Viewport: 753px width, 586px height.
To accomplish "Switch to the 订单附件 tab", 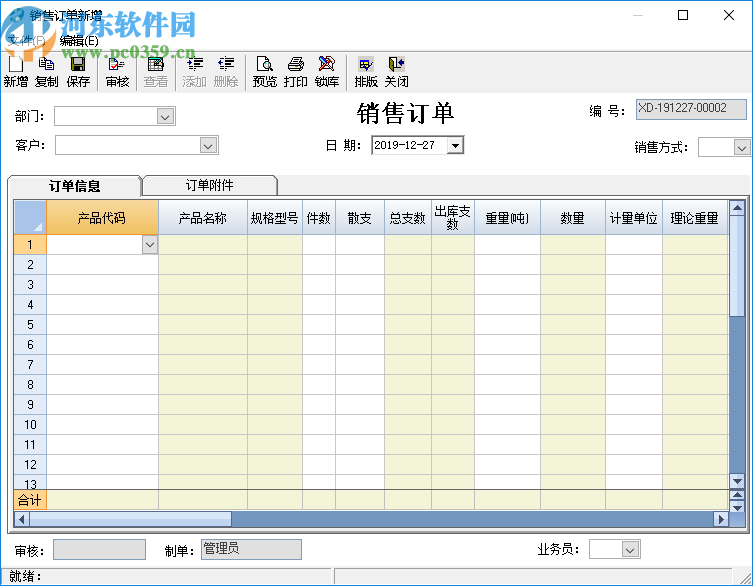I will 209,185.
